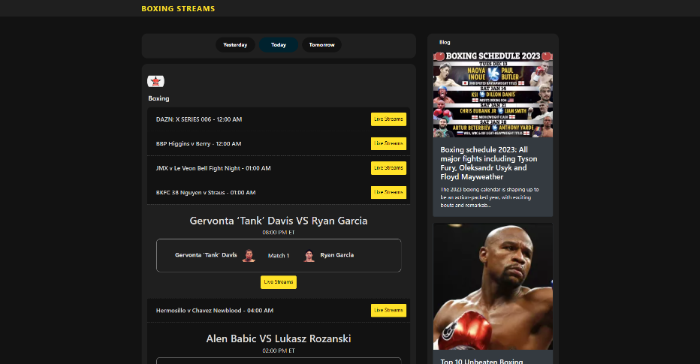
Task: Open the Gervonta Davis VS Ryan Garcia heading
Action: 279,221
